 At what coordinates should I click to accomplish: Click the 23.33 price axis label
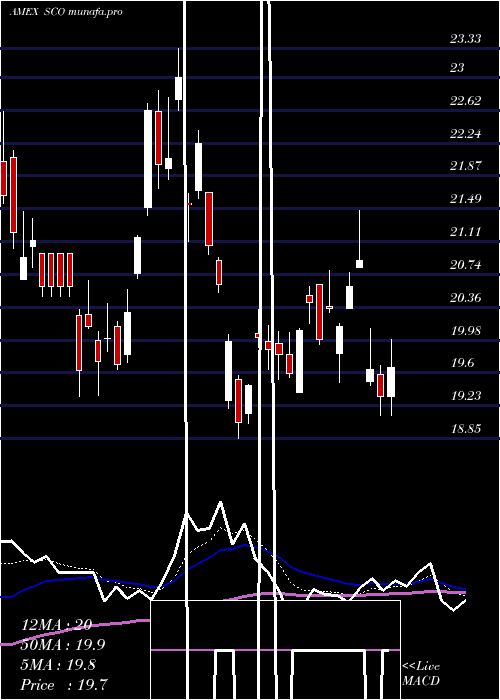(x=465, y=39)
